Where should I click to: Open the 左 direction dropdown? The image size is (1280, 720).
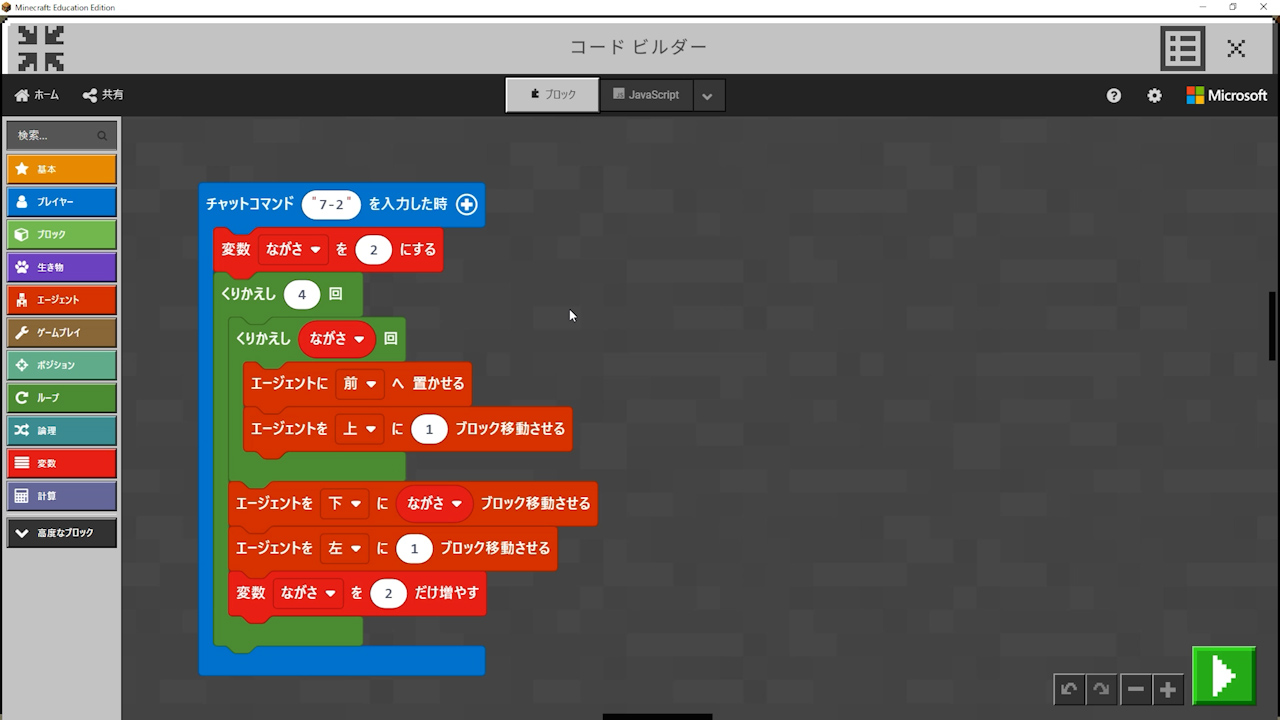tap(344, 548)
